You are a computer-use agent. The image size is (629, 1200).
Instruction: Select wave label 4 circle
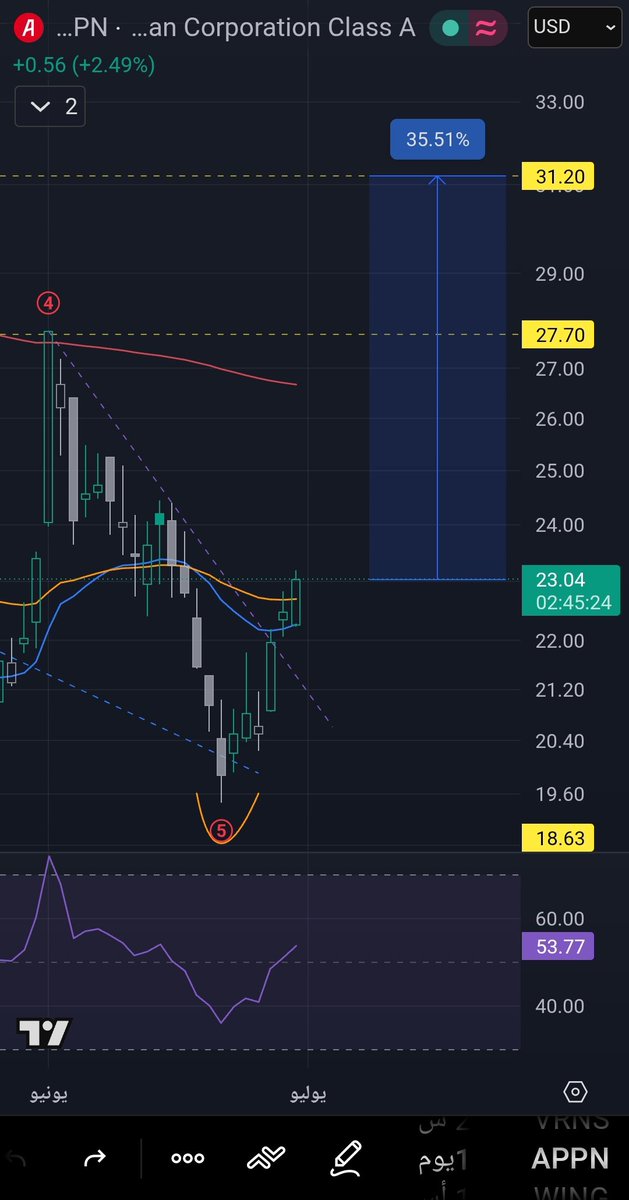49,303
